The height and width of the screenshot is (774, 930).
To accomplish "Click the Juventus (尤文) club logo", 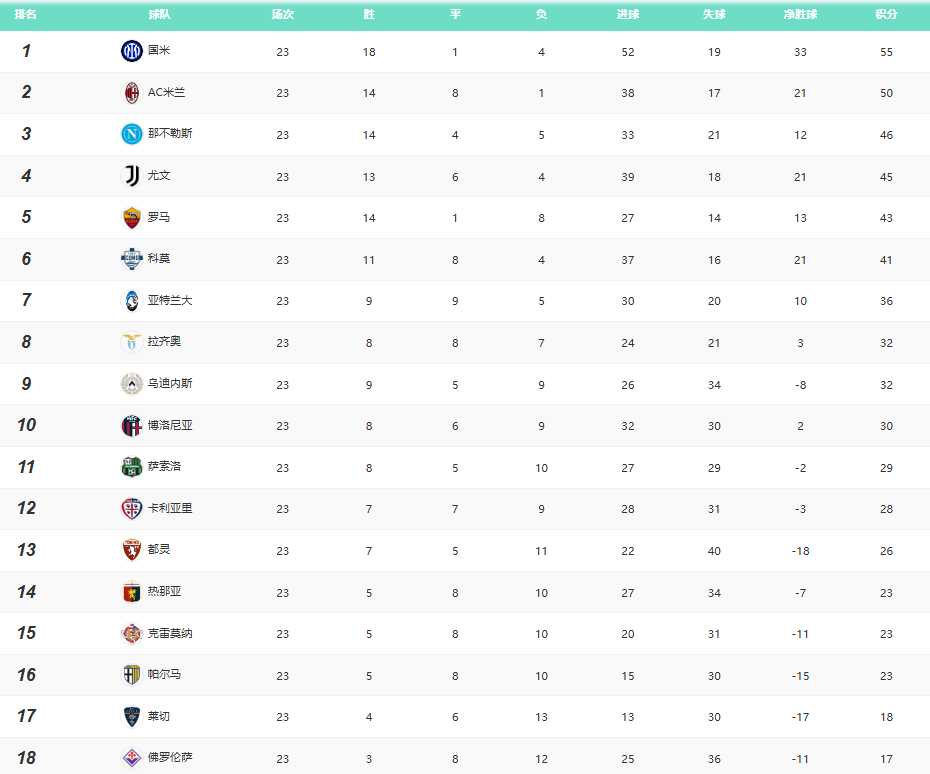I will click(132, 176).
